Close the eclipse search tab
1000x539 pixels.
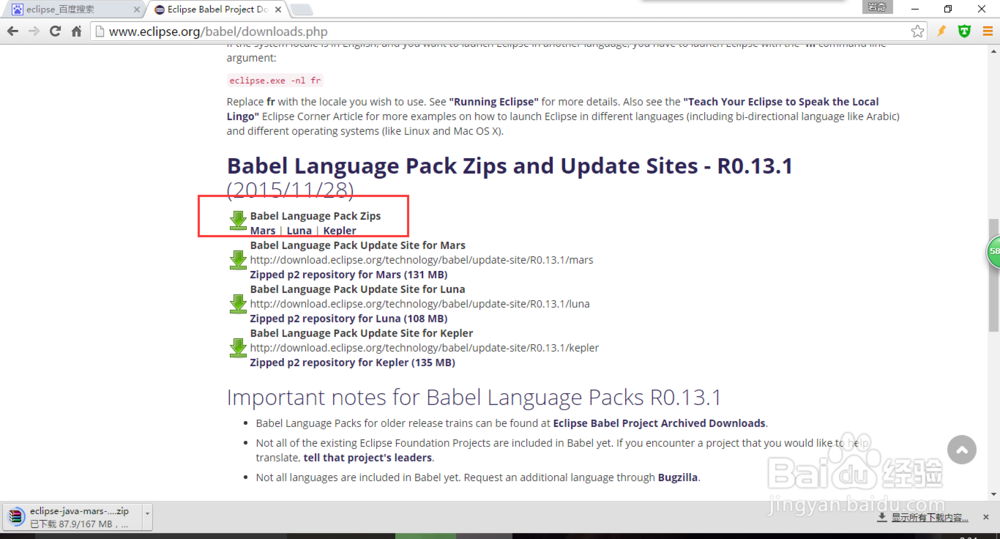136,10
